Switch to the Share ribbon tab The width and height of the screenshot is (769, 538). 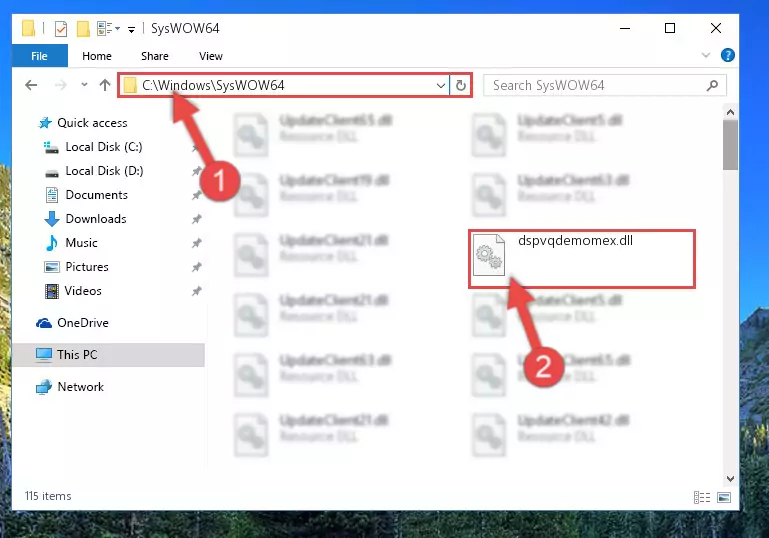point(155,56)
